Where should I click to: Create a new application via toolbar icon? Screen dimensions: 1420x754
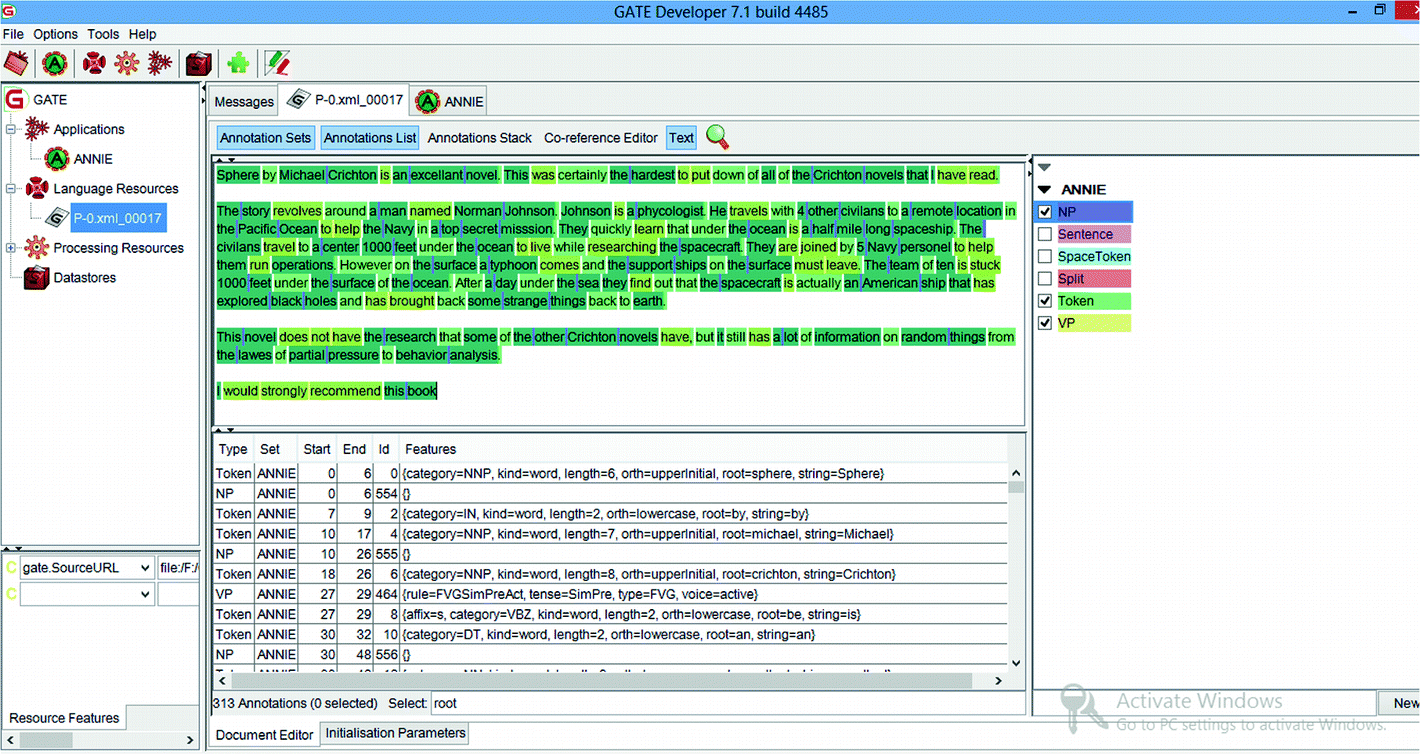pyautogui.click(x=159, y=63)
